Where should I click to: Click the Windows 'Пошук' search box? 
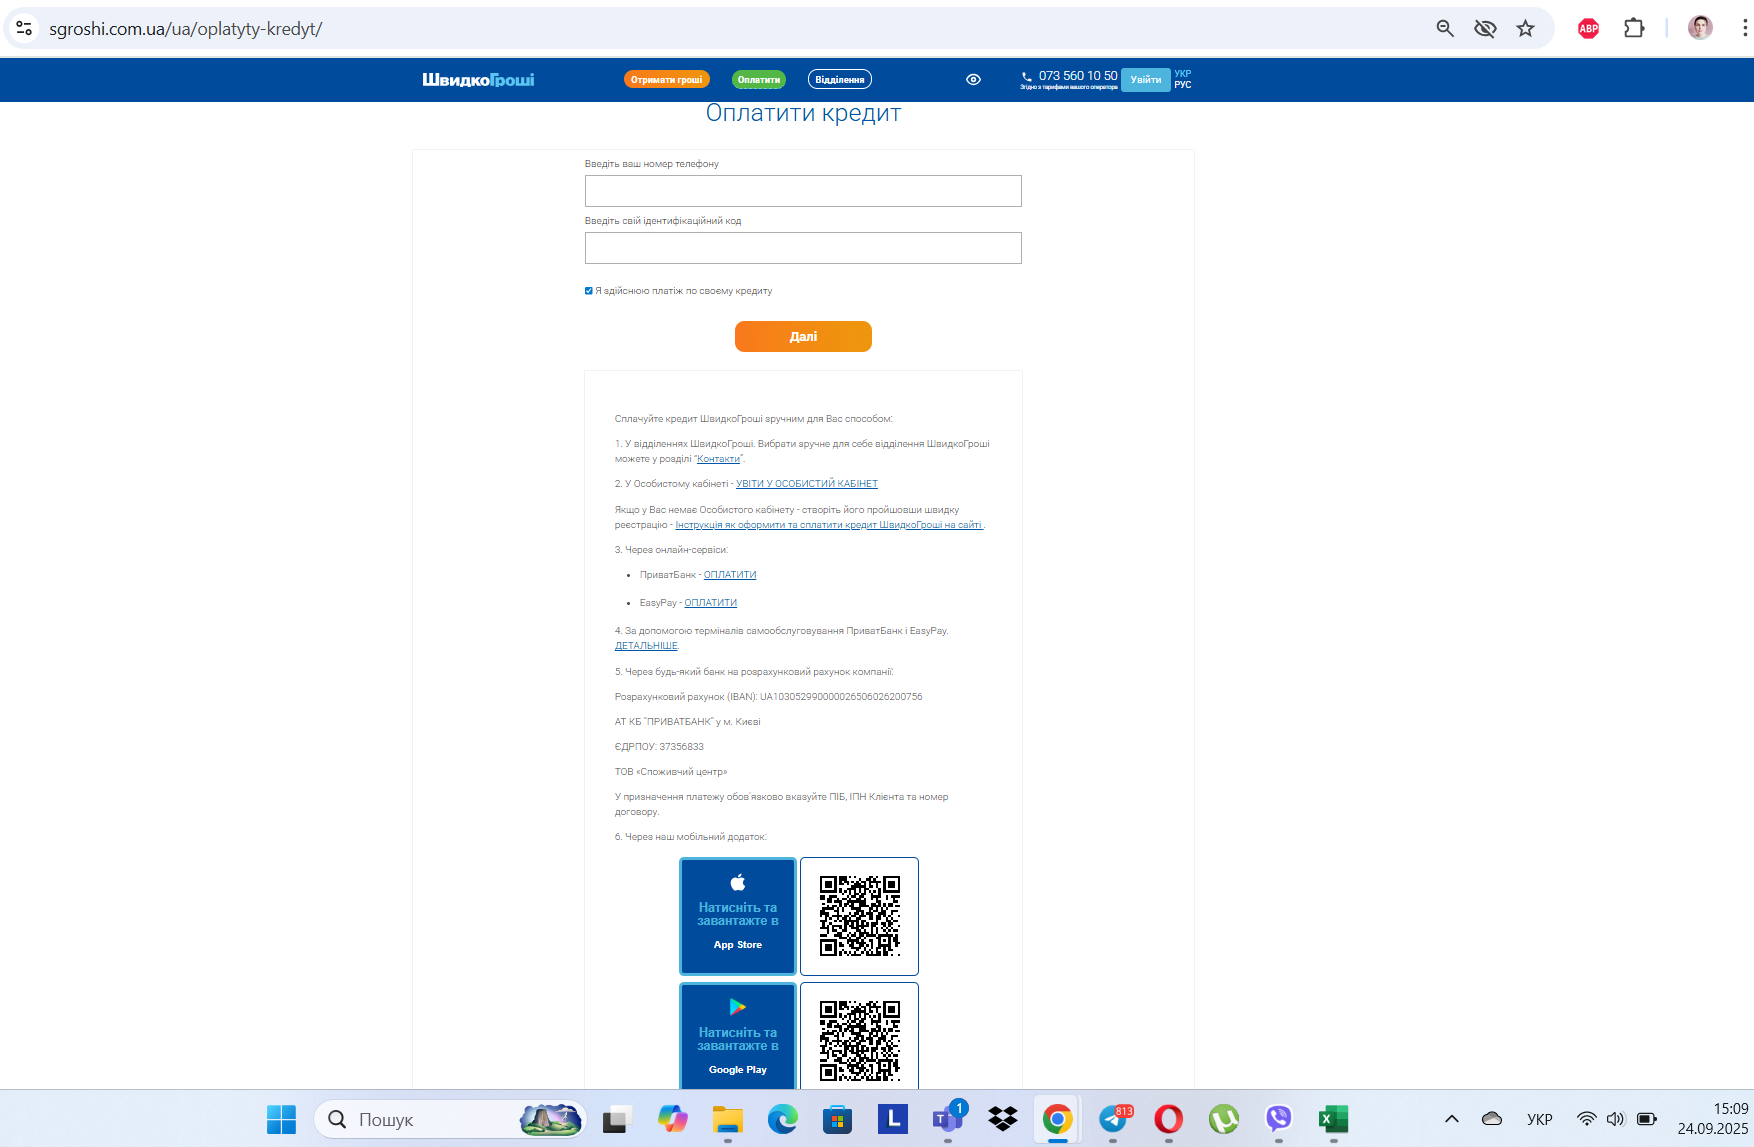click(x=450, y=1119)
